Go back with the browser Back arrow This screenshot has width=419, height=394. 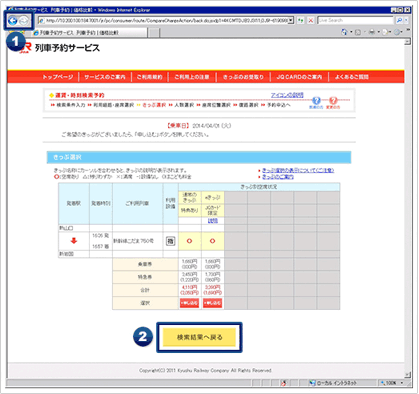12,21
